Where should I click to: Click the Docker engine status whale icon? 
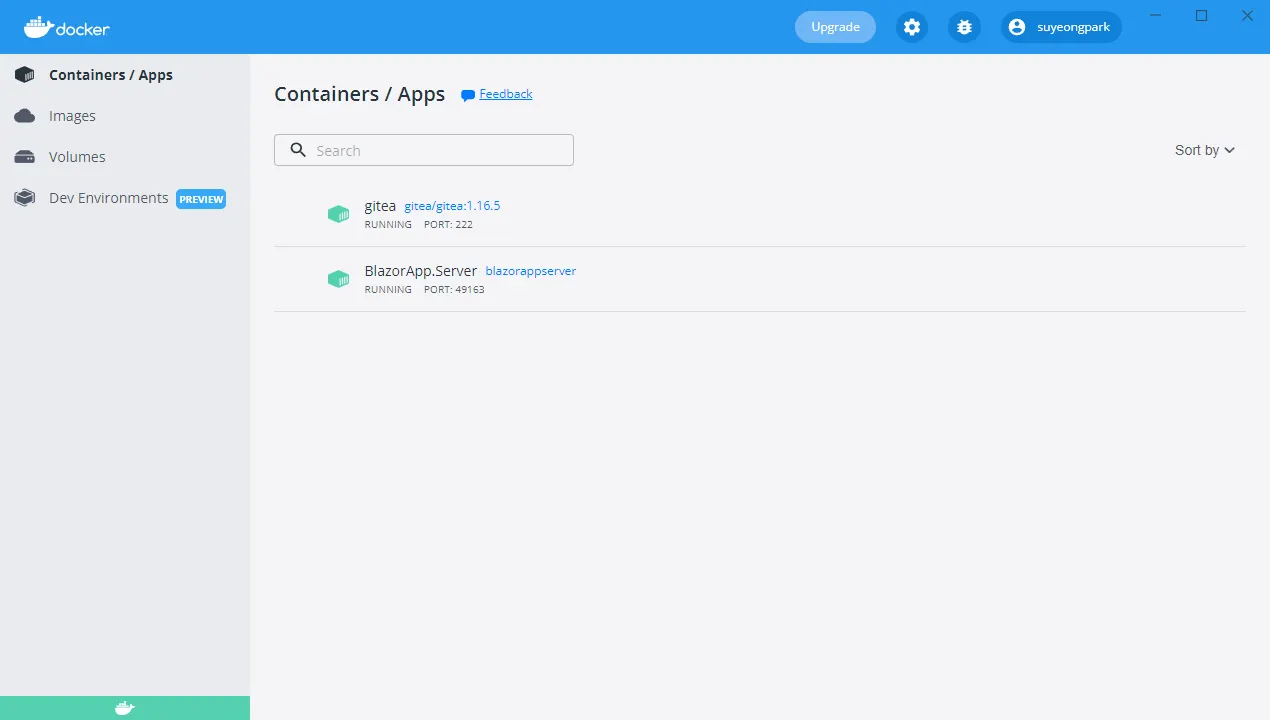(125, 708)
